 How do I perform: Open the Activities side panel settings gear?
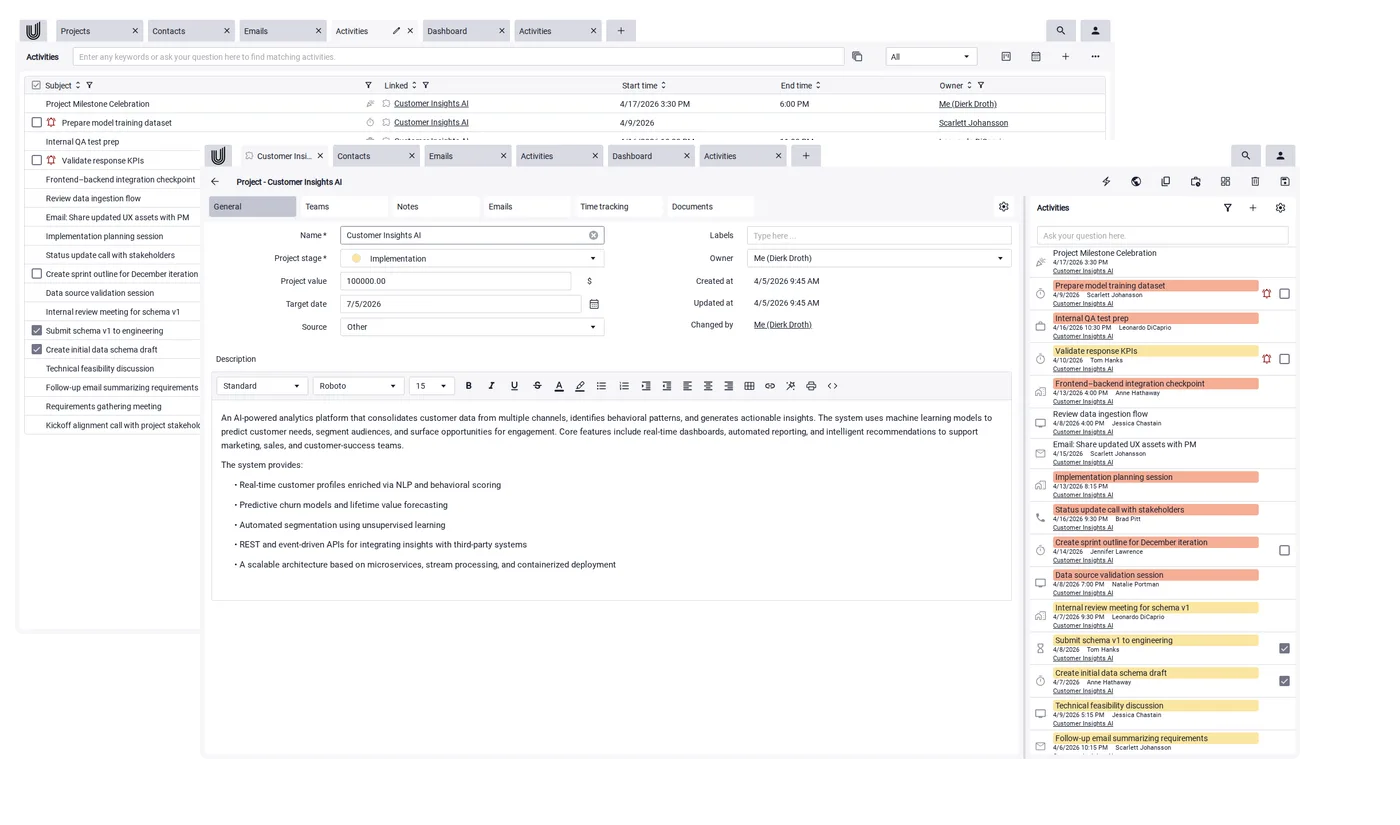tap(1280, 208)
